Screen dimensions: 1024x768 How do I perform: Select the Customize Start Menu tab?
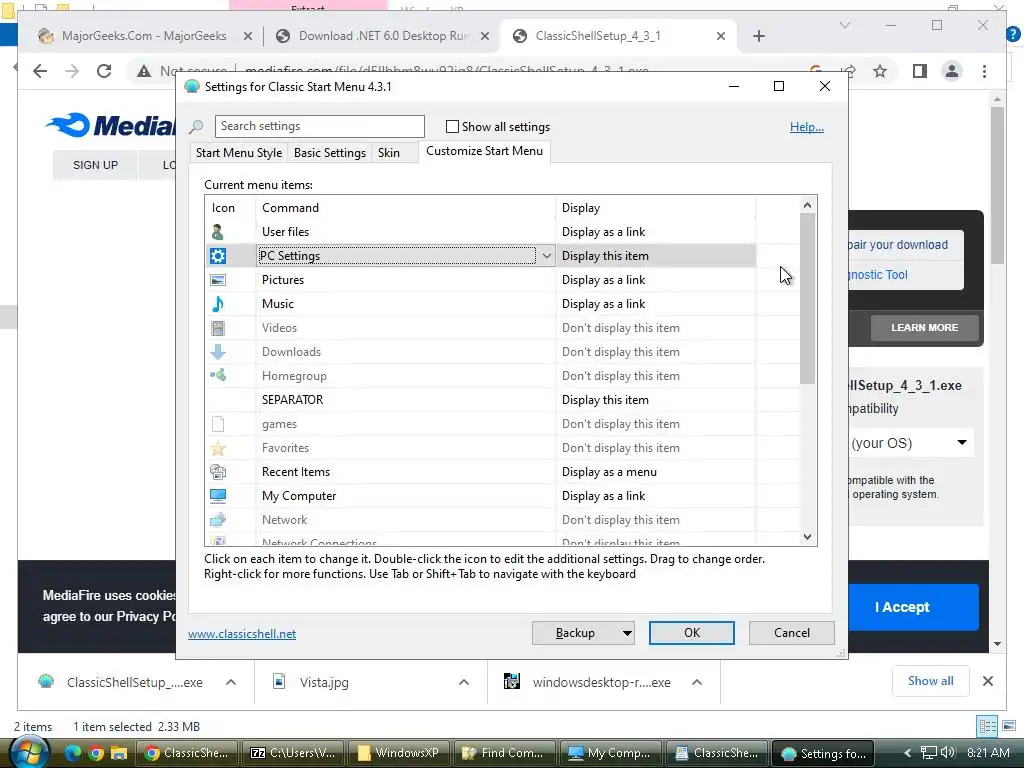(x=485, y=151)
